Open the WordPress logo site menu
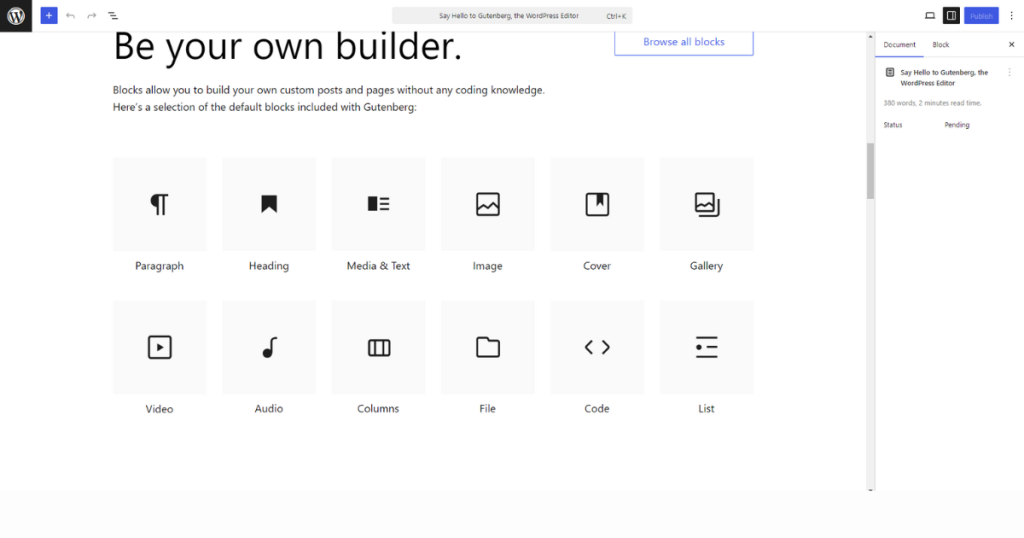The width and height of the screenshot is (1024, 538). 16,16
